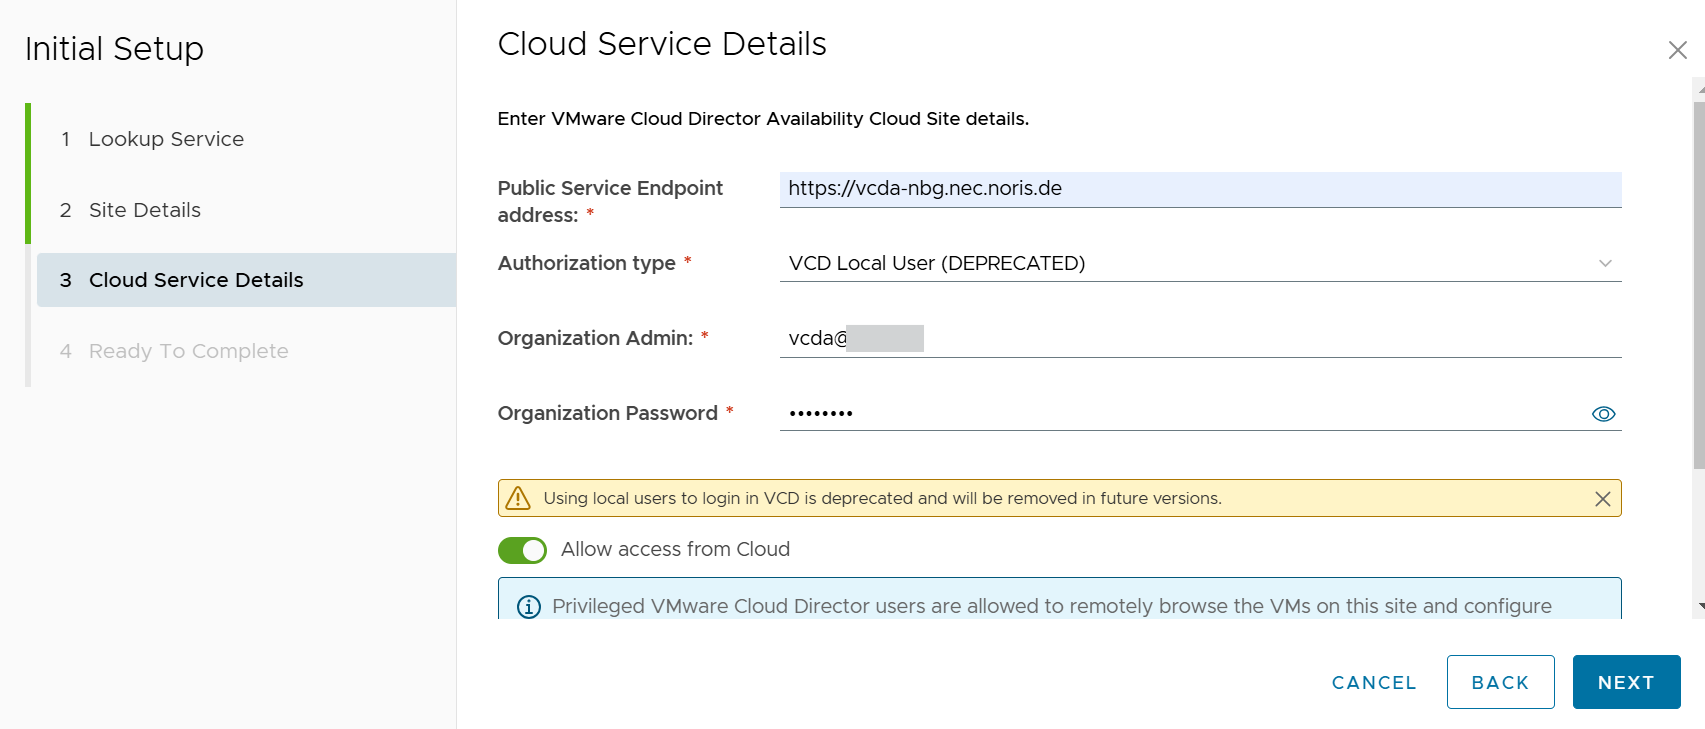Click the vertical scrollbar thumb of the details pane
This screenshot has width=1705, height=729.
(1698, 284)
